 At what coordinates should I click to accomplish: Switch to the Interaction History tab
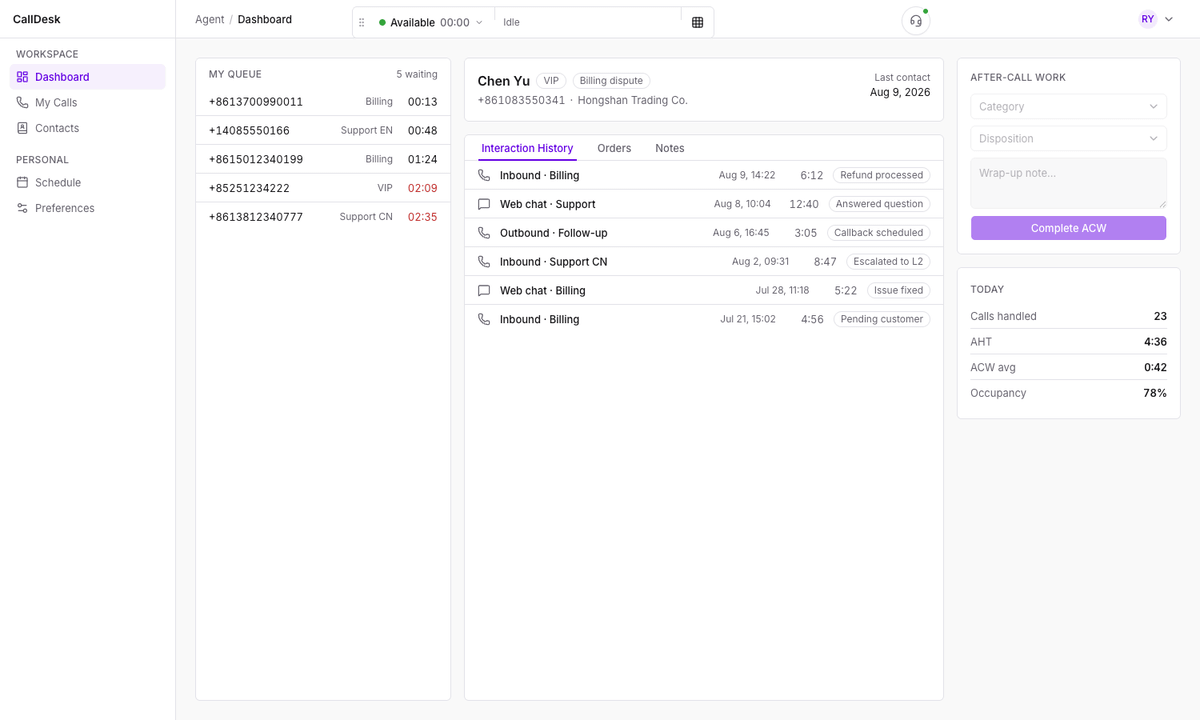[x=527, y=148]
